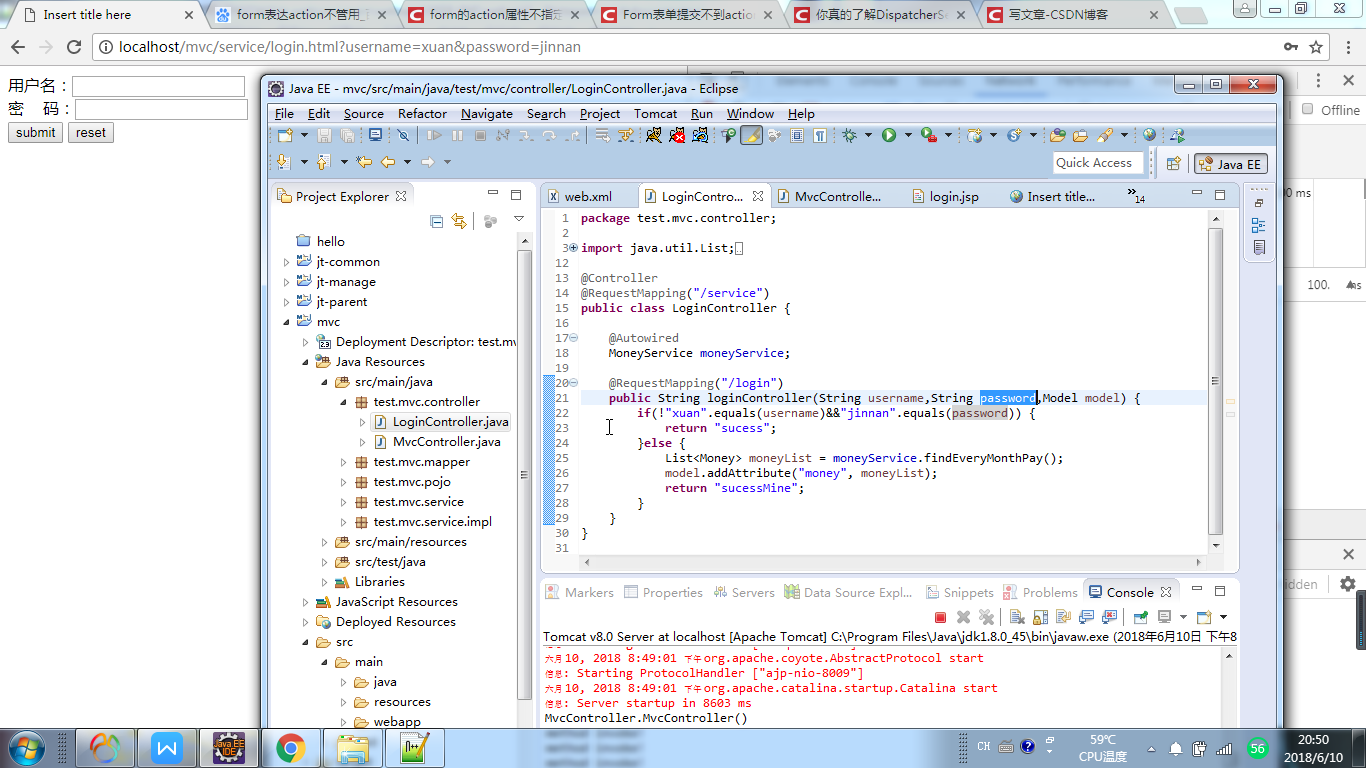This screenshot has width=1366, height=768.
Task: Reload the Chrome page
Action: 73,47
